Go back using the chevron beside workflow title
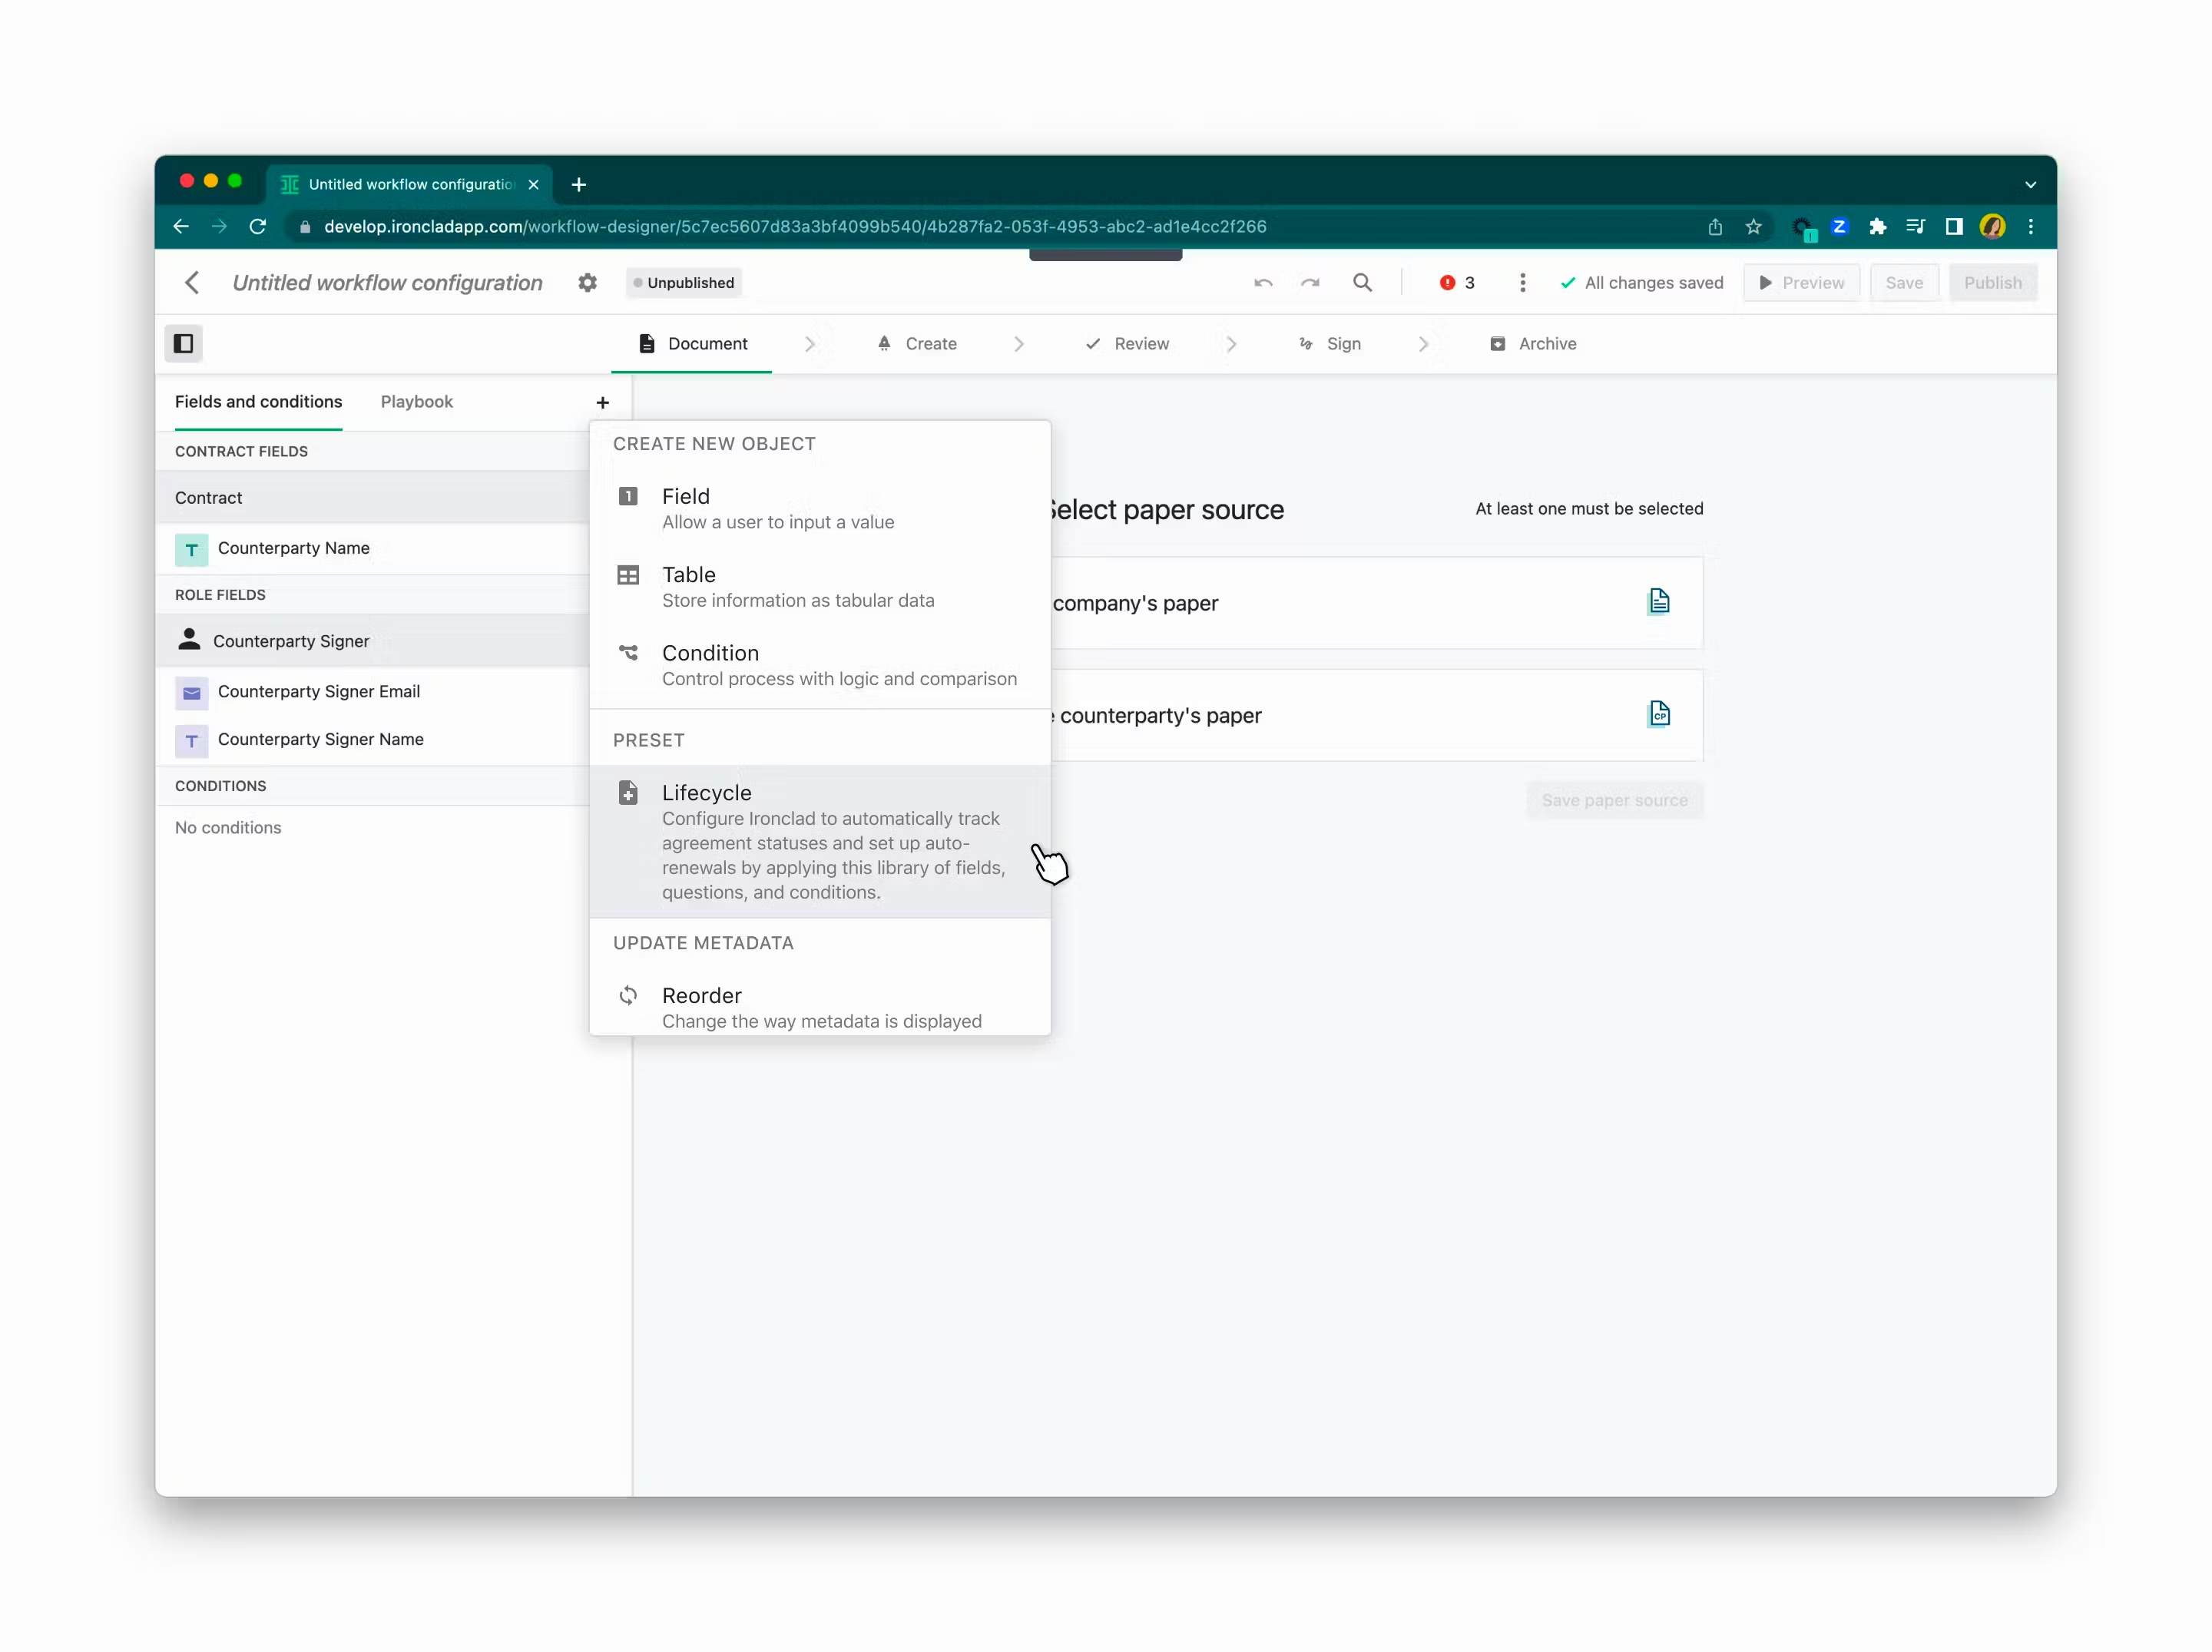Viewport: 2212px width, 1652px height. (192, 283)
